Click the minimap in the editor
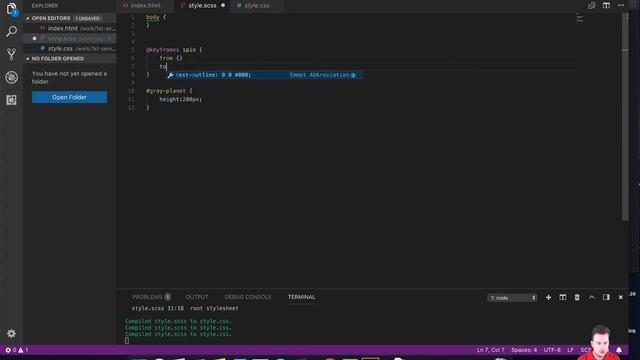This screenshot has height=360, width=640. [580, 18]
